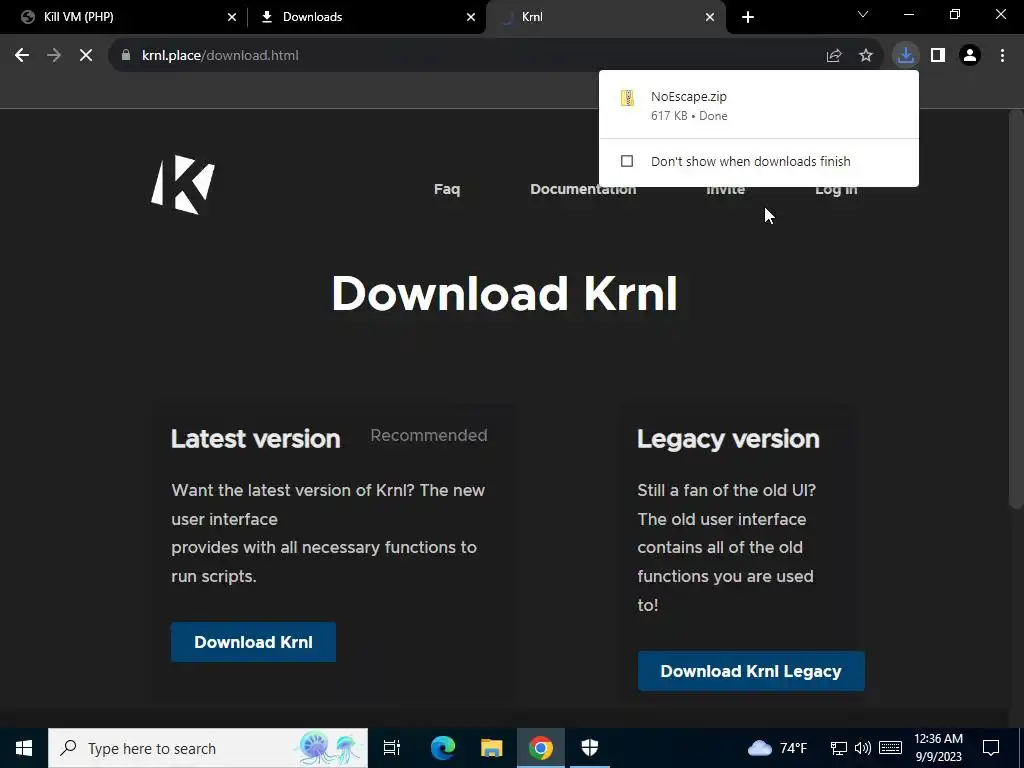Screen dimensions: 1024x768
Task: Click the forward navigation arrow
Action: click(x=54, y=56)
